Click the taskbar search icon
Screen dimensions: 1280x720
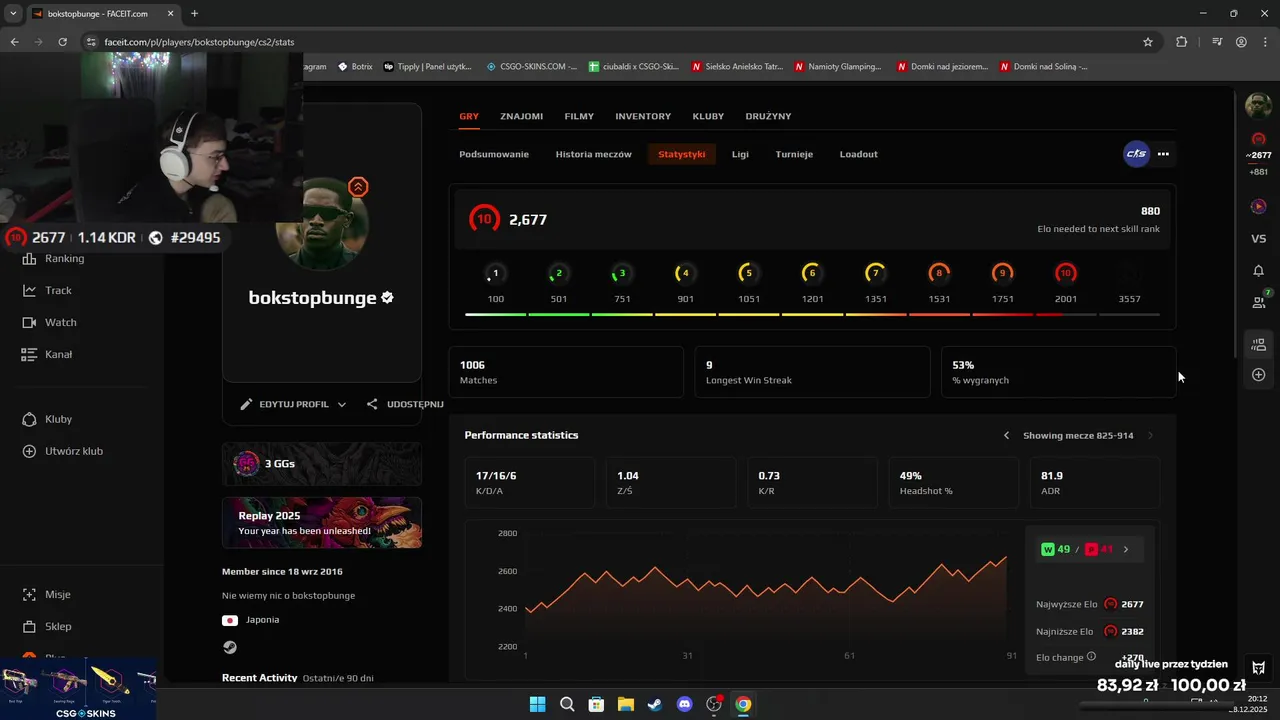pyautogui.click(x=567, y=704)
